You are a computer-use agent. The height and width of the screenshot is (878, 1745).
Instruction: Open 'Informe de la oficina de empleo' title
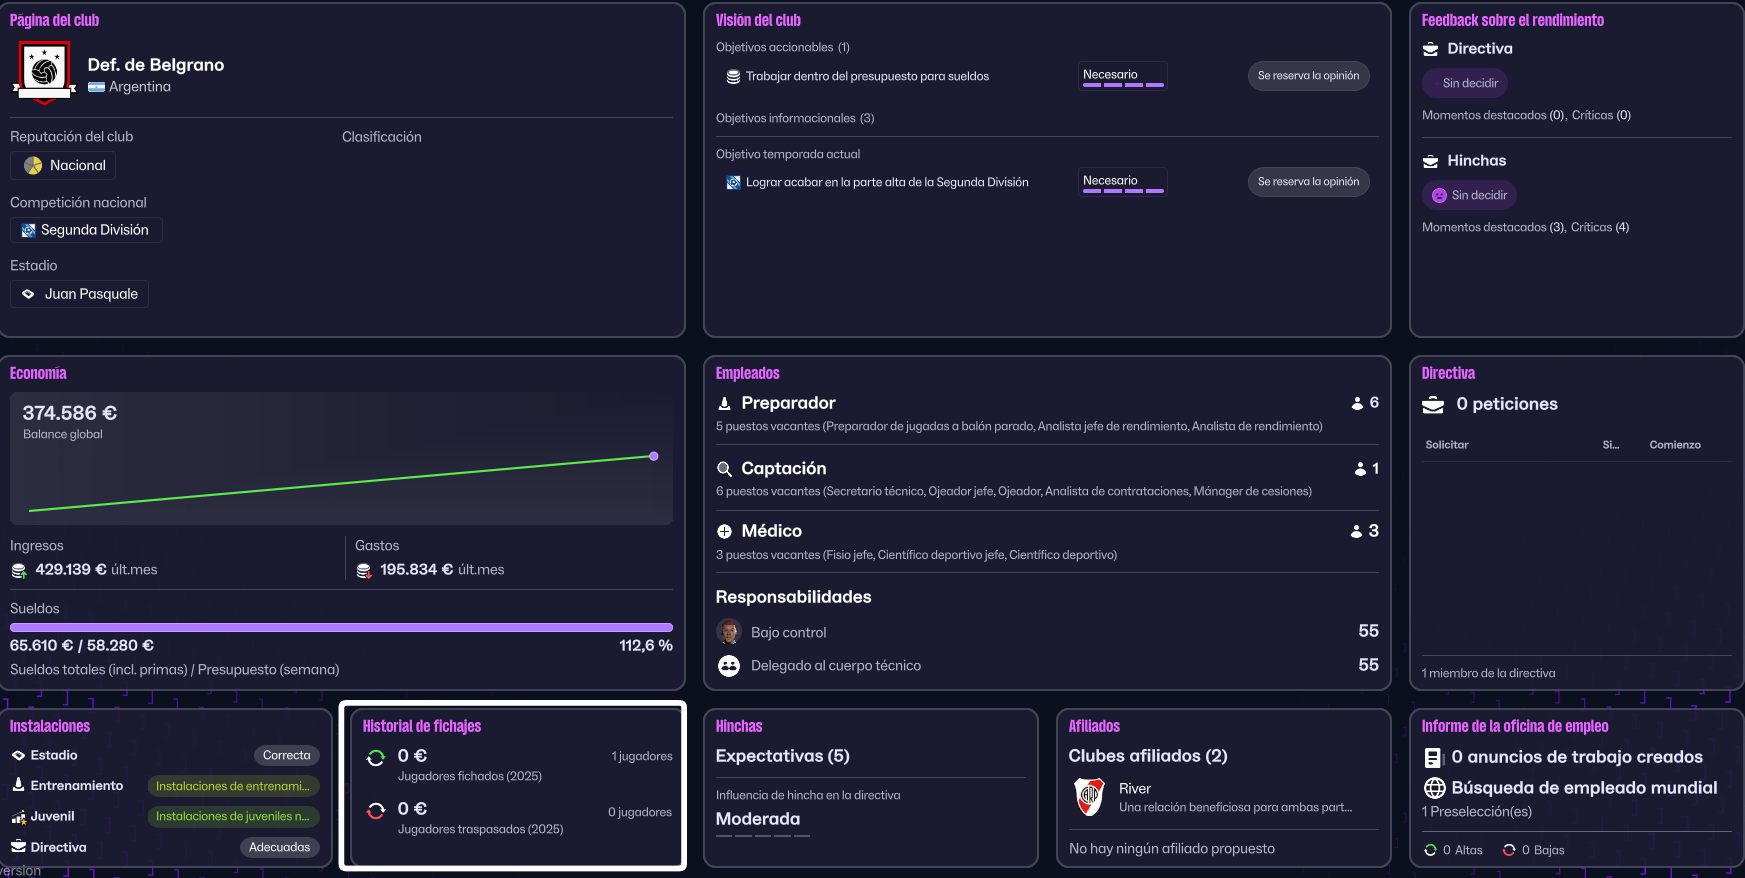point(1515,726)
